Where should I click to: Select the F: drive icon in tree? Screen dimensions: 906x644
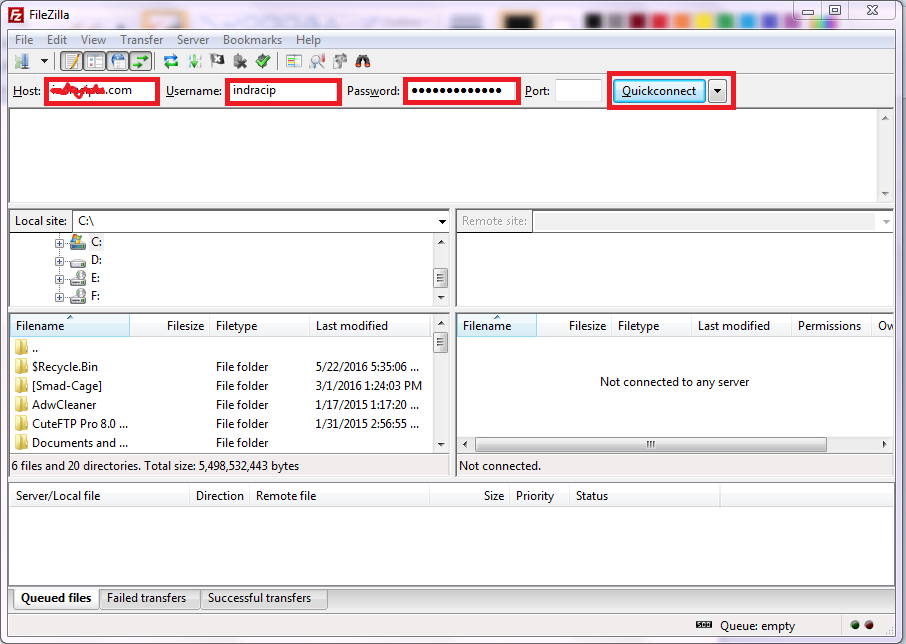(x=77, y=296)
